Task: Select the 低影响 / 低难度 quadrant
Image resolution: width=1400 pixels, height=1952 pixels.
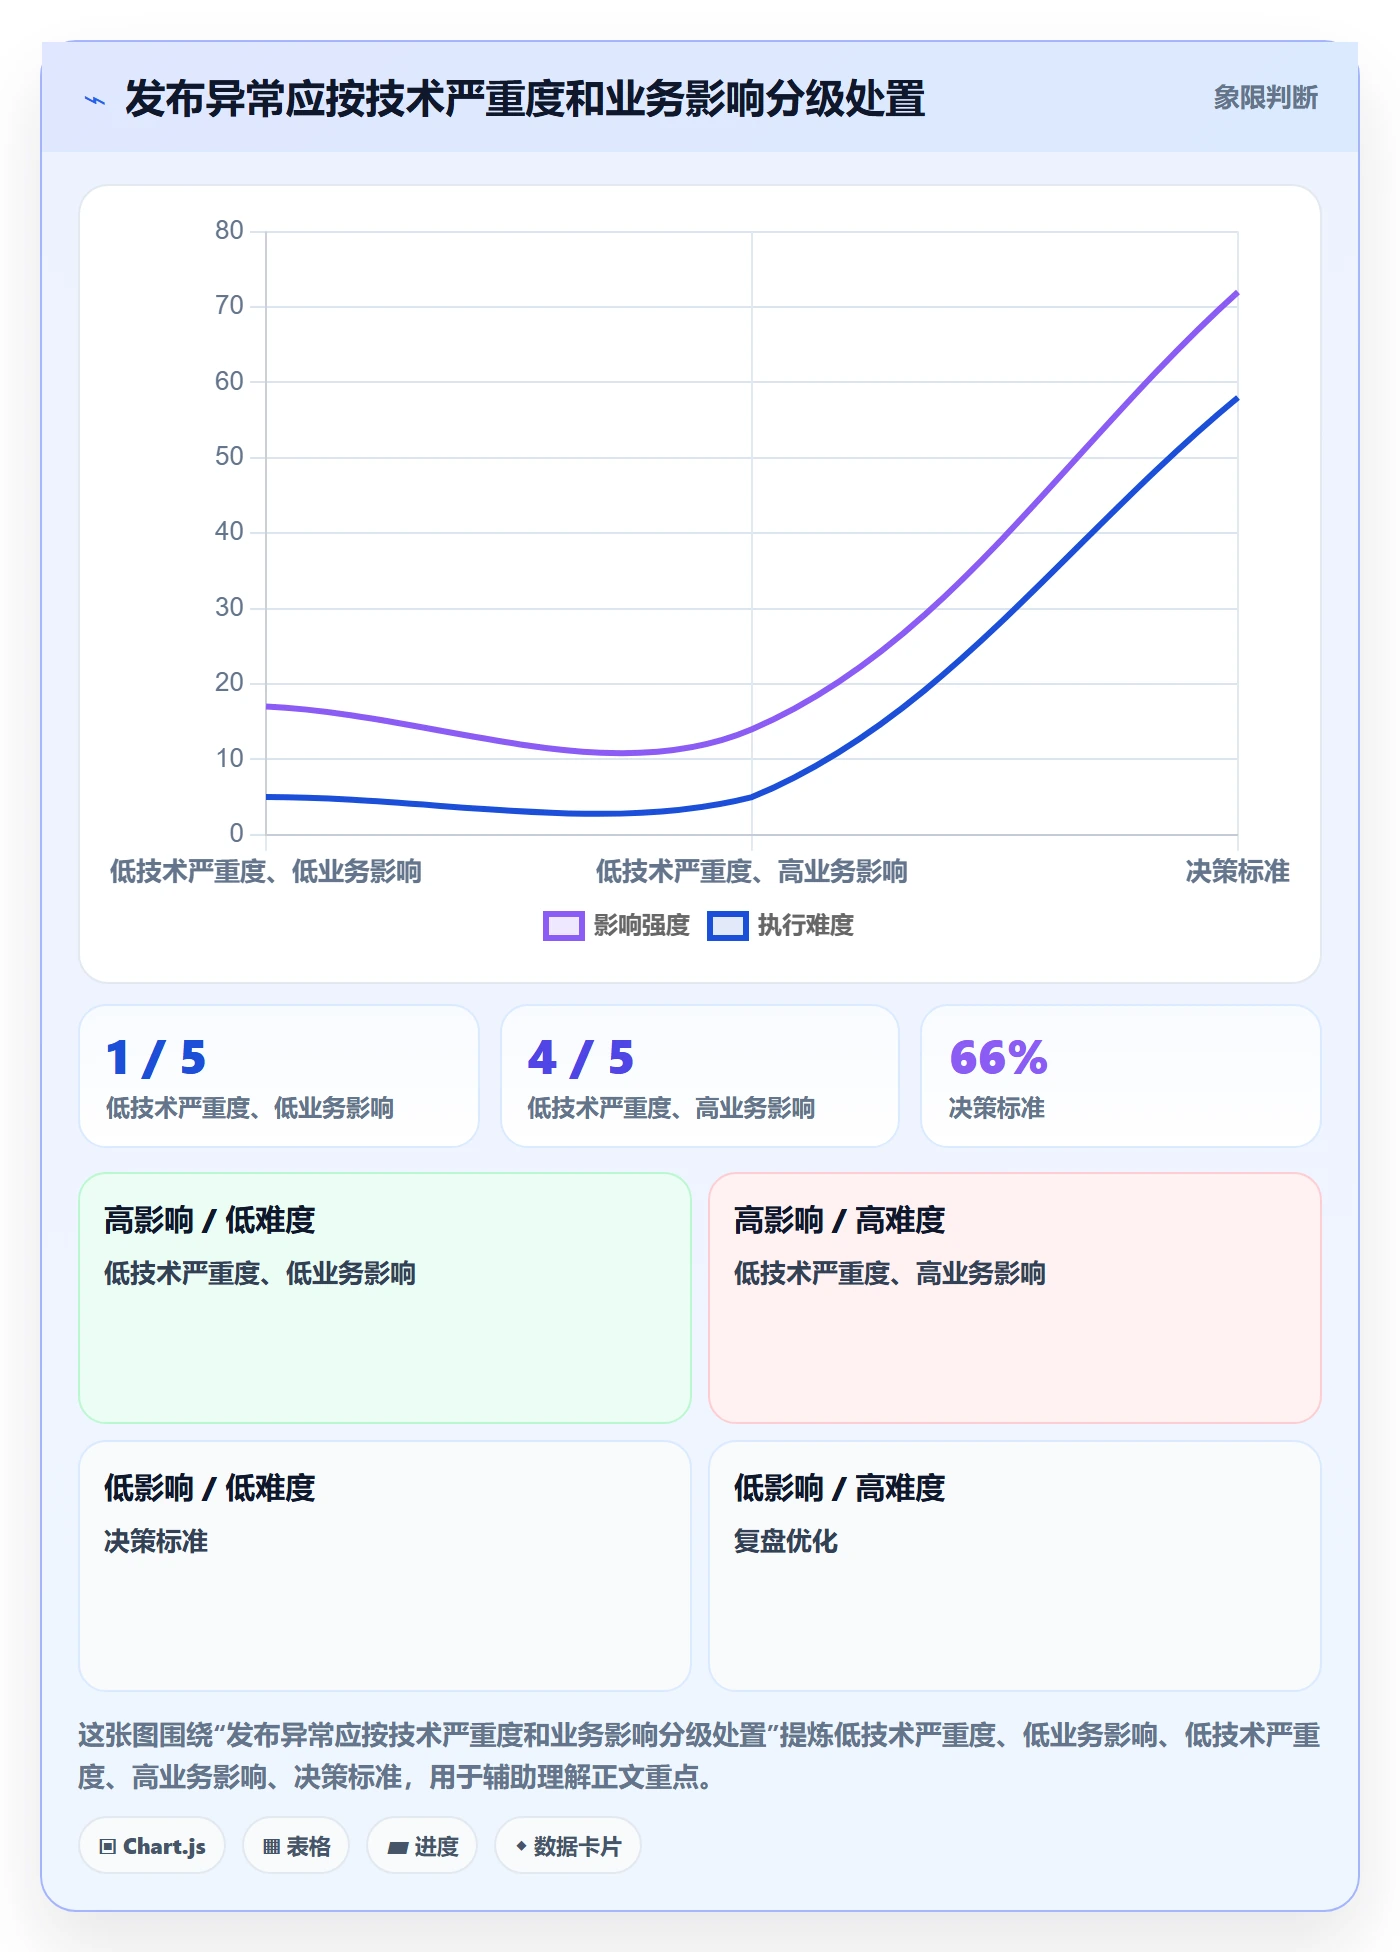Action: click(385, 1566)
